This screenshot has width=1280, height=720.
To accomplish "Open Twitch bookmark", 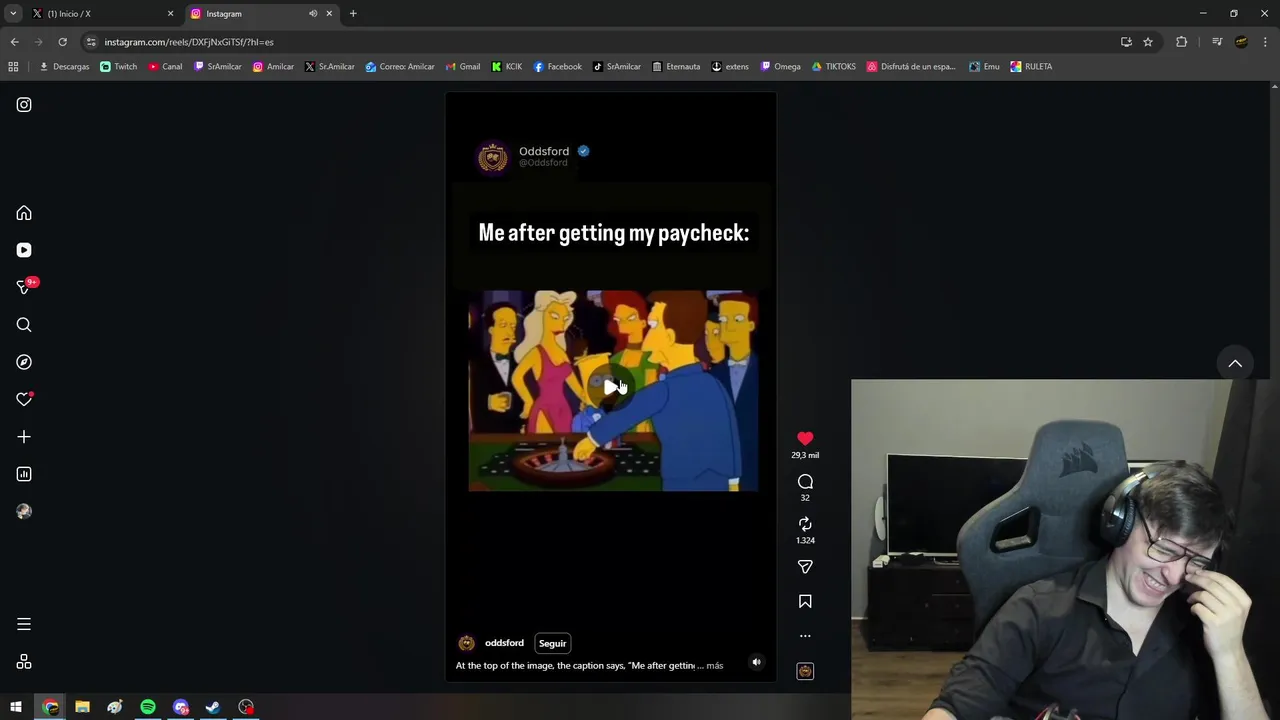I will pyautogui.click(x=118, y=67).
